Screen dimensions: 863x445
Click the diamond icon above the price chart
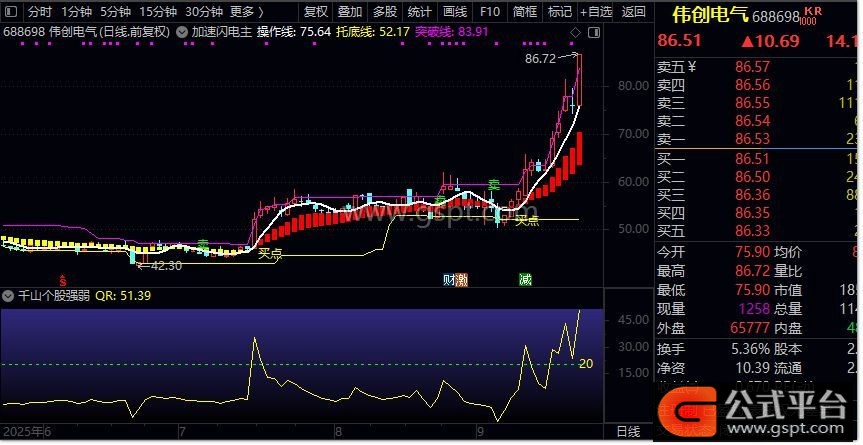[x=574, y=31]
